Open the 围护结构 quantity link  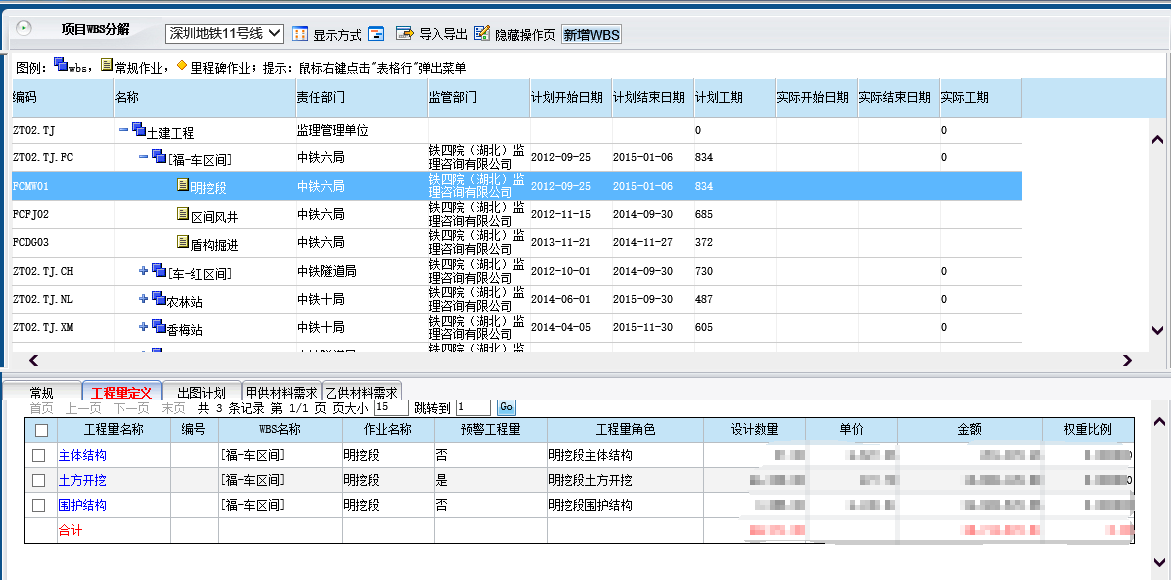click(x=82, y=505)
